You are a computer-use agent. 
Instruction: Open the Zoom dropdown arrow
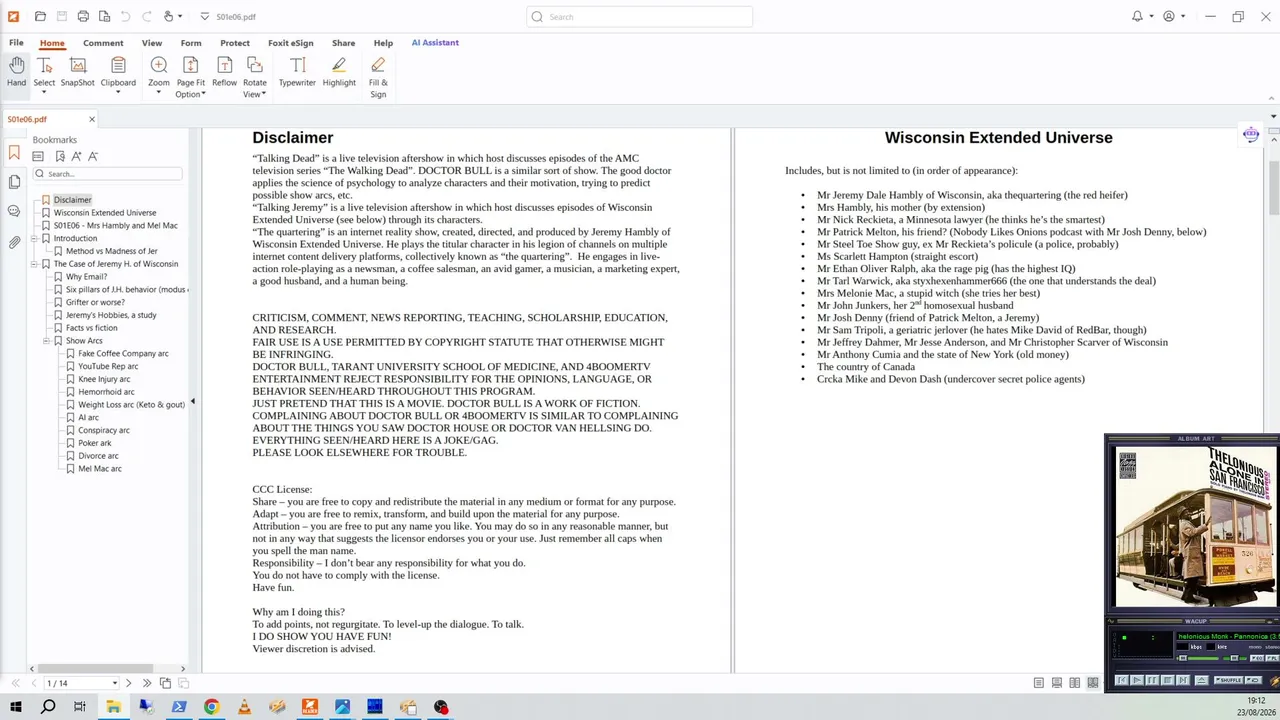click(159, 93)
